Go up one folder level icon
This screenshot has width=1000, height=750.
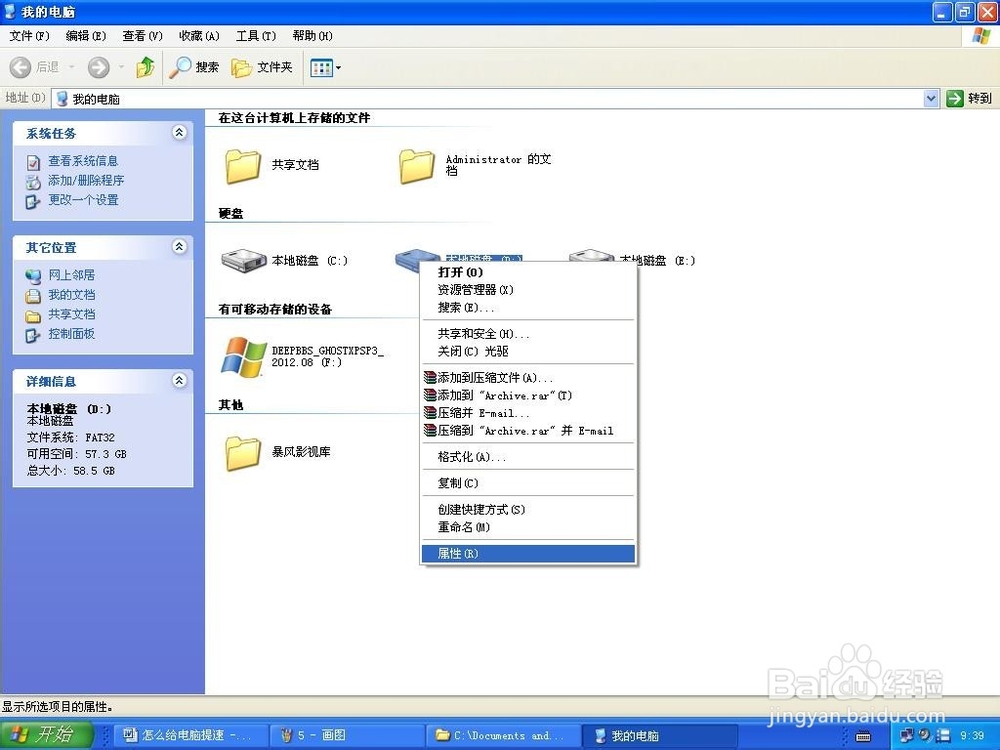(x=145, y=67)
